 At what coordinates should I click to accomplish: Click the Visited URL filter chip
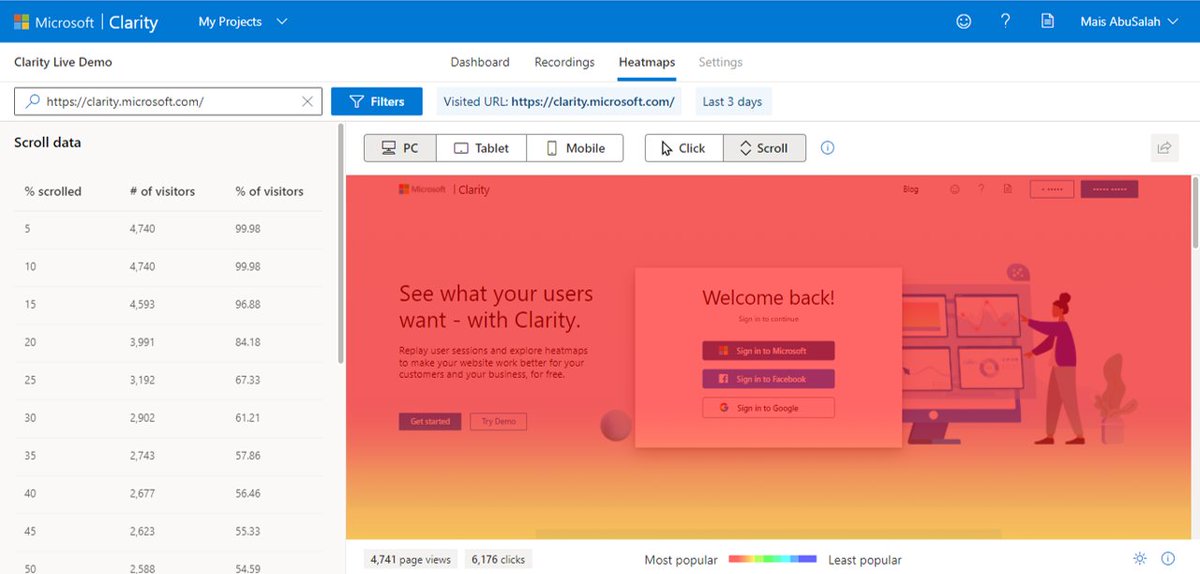559,101
